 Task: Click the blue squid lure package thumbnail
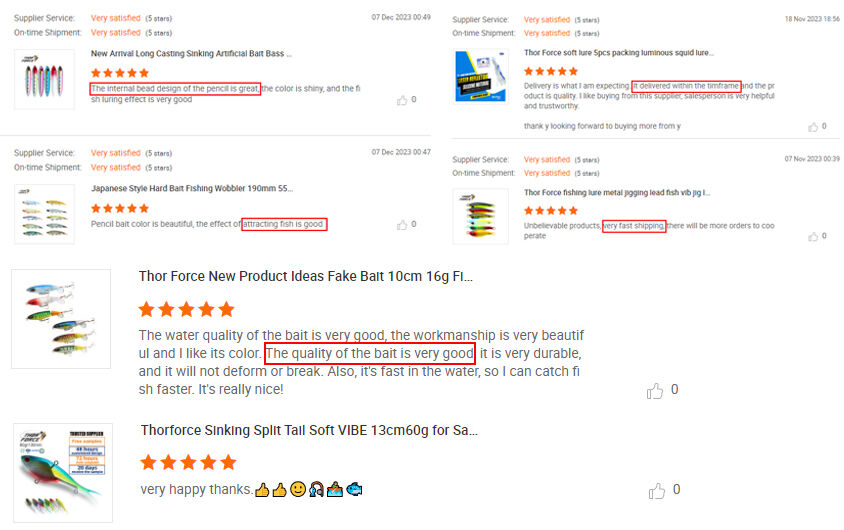click(481, 76)
